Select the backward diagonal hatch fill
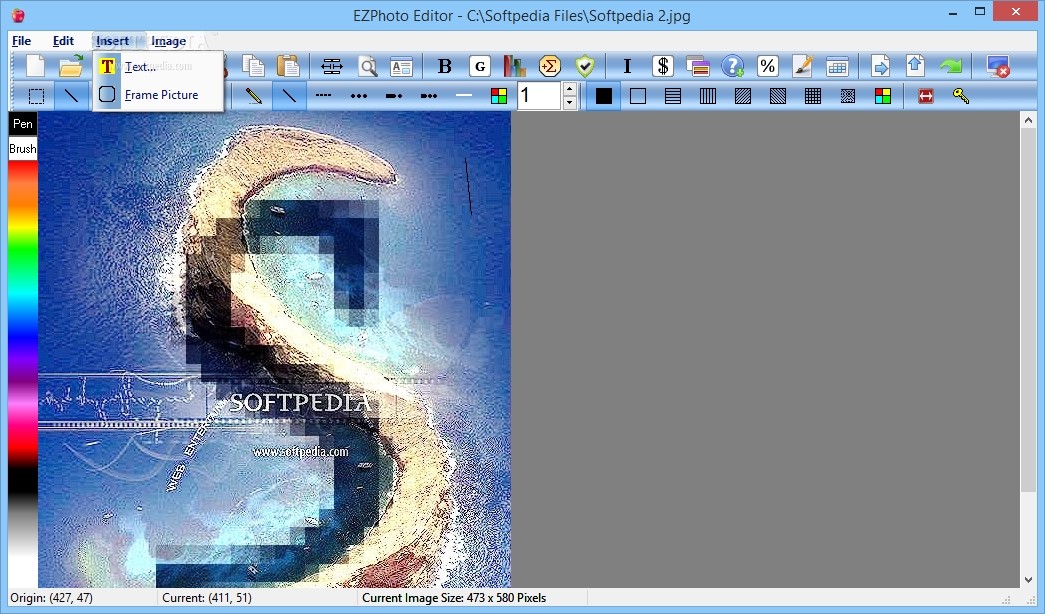The height and width of the screenshot is (614, 1045). coord(778,96)
